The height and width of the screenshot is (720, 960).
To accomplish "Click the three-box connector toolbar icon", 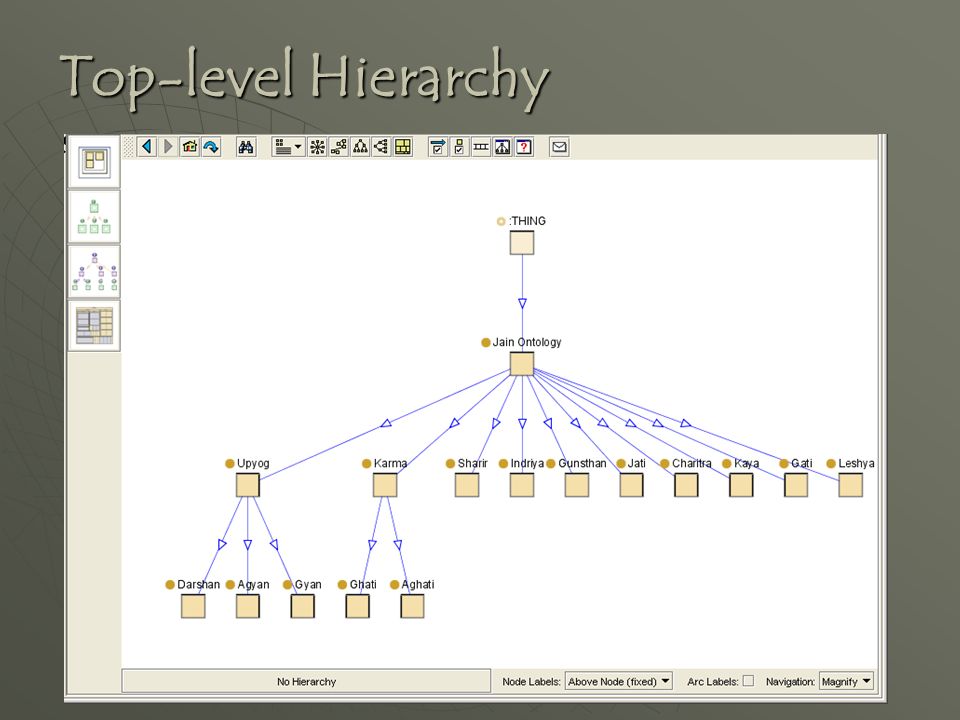I will point(481,147).
